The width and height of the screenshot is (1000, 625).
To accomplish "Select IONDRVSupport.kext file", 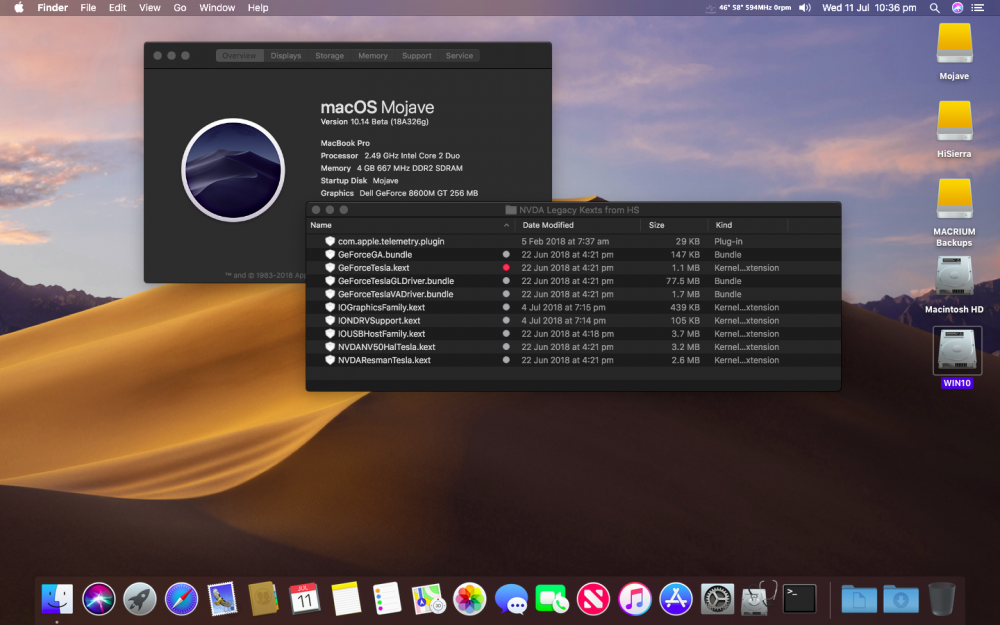I will (573, 320).
